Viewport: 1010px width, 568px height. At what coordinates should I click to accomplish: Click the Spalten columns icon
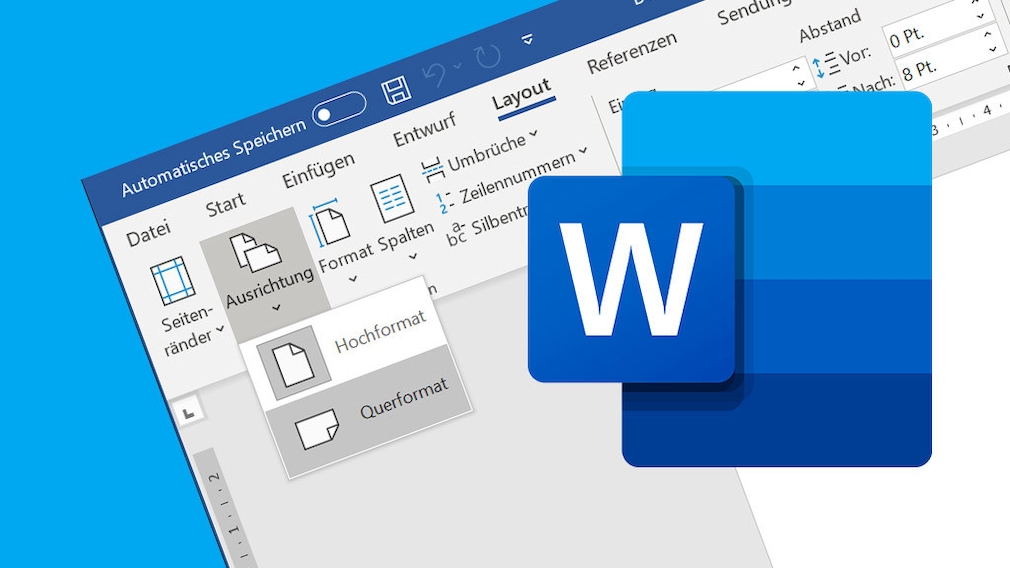[393, 198]
